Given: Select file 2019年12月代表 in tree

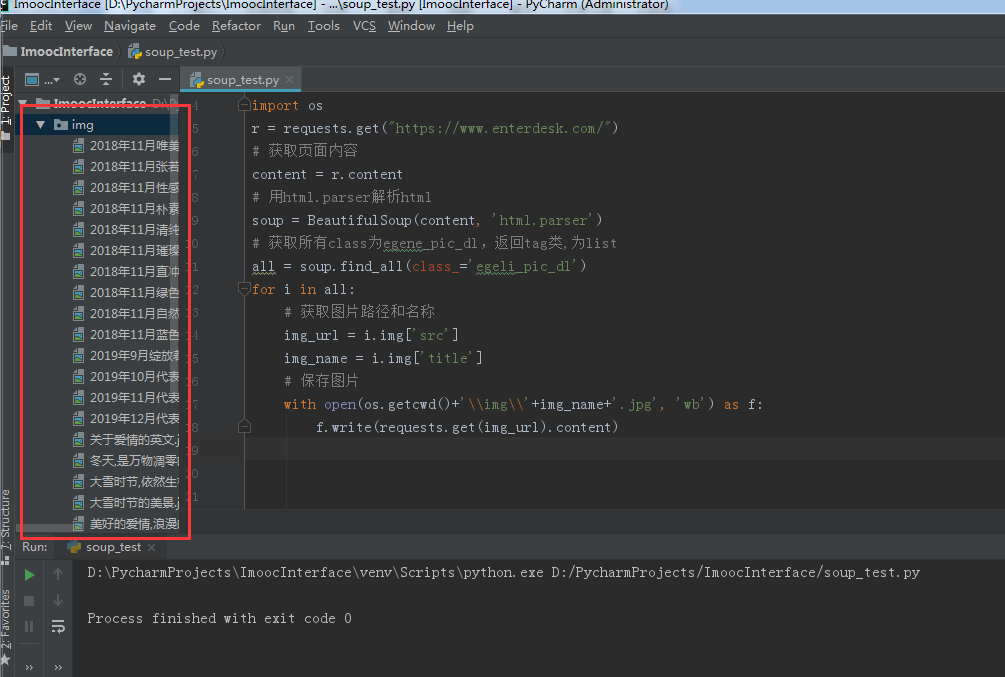Looking at the screenshot, I should pyautogui.click(x=126, y=419).
